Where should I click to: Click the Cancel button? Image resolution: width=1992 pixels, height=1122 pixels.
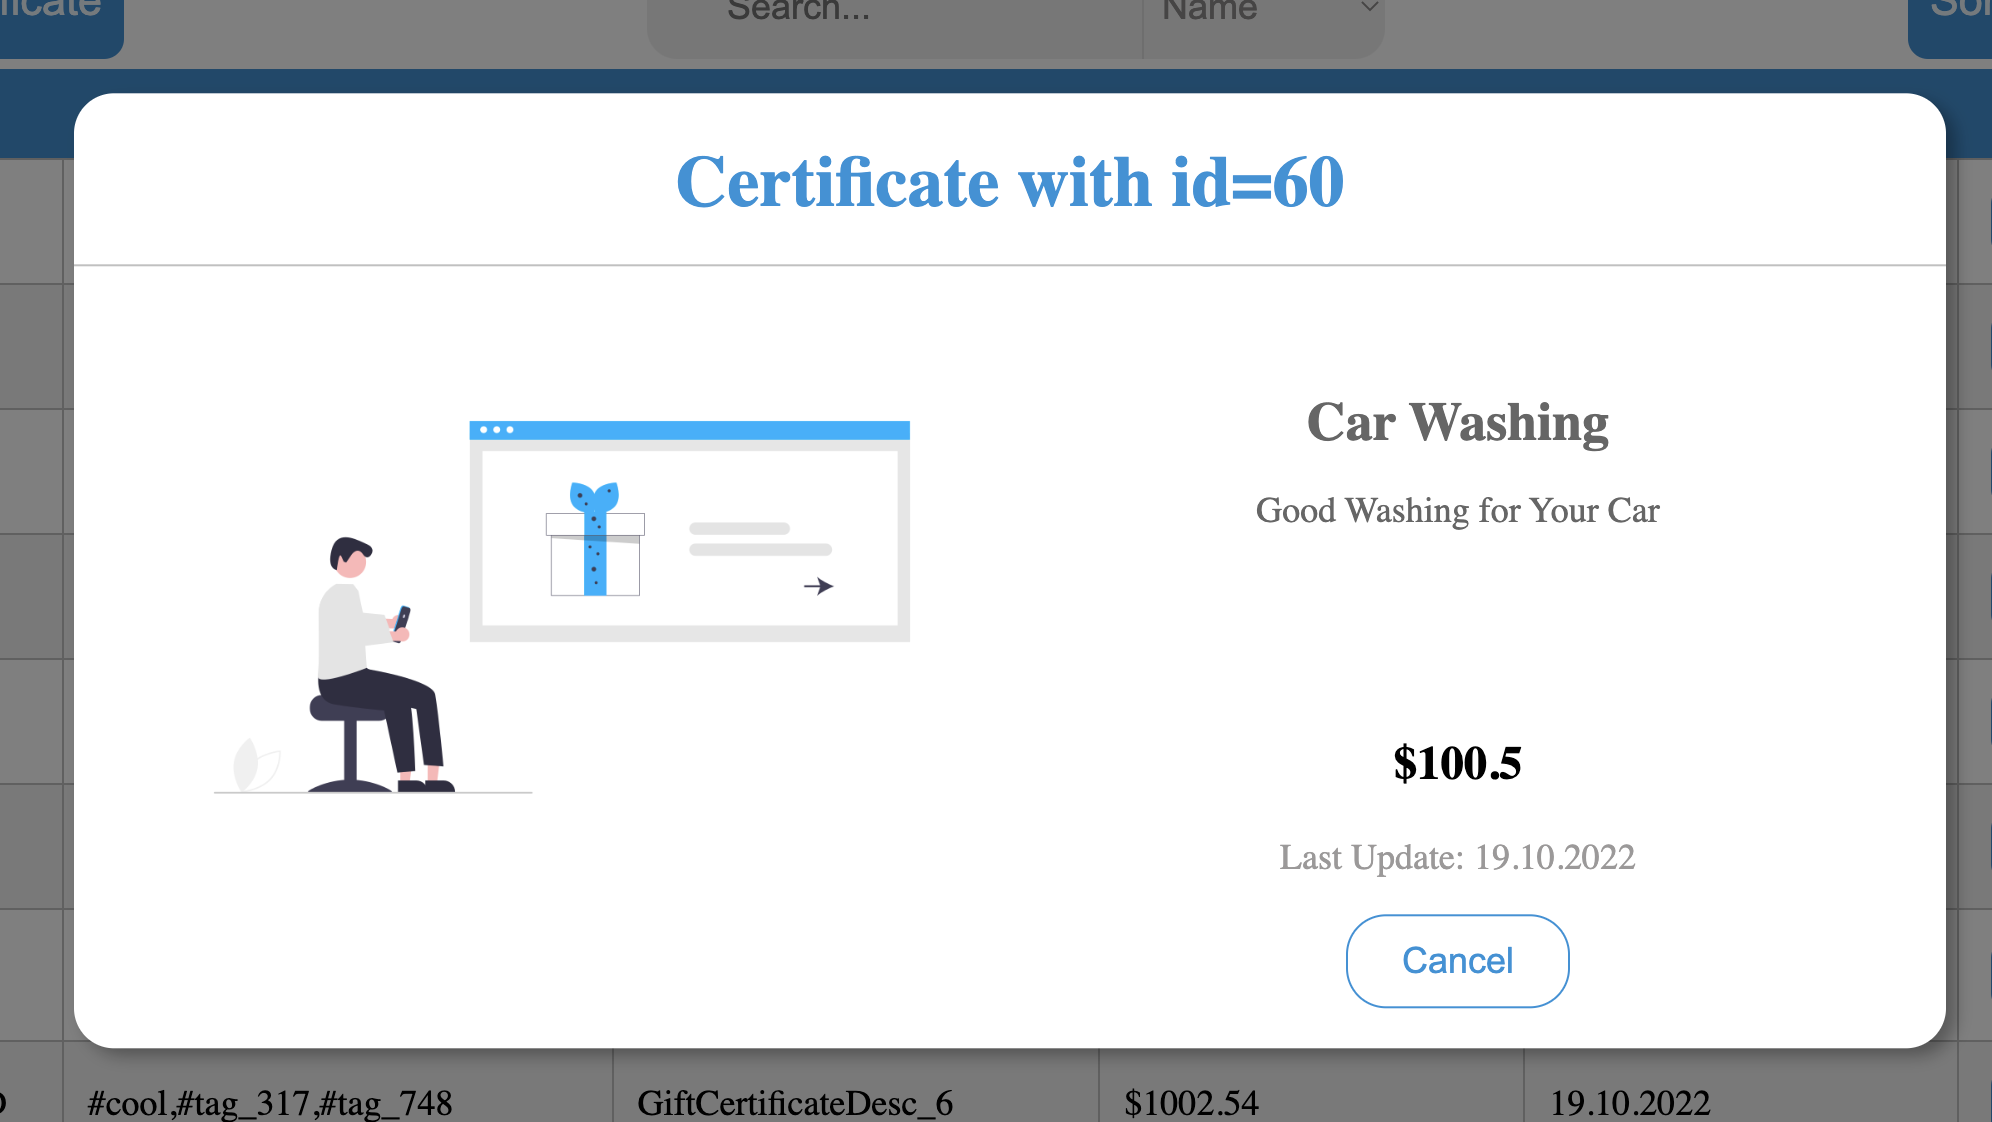pyautogui.click(x=1457, y=961)
